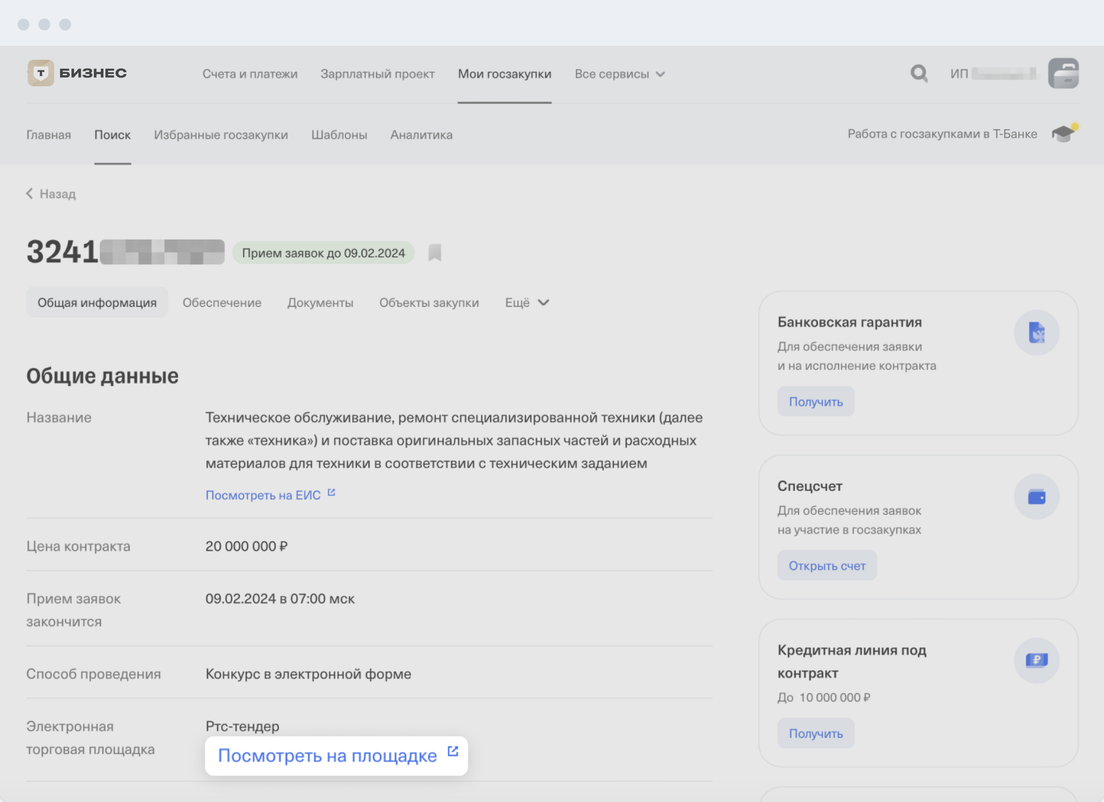
Task: Switch to the Обеспечение tab
Action: 222,303
